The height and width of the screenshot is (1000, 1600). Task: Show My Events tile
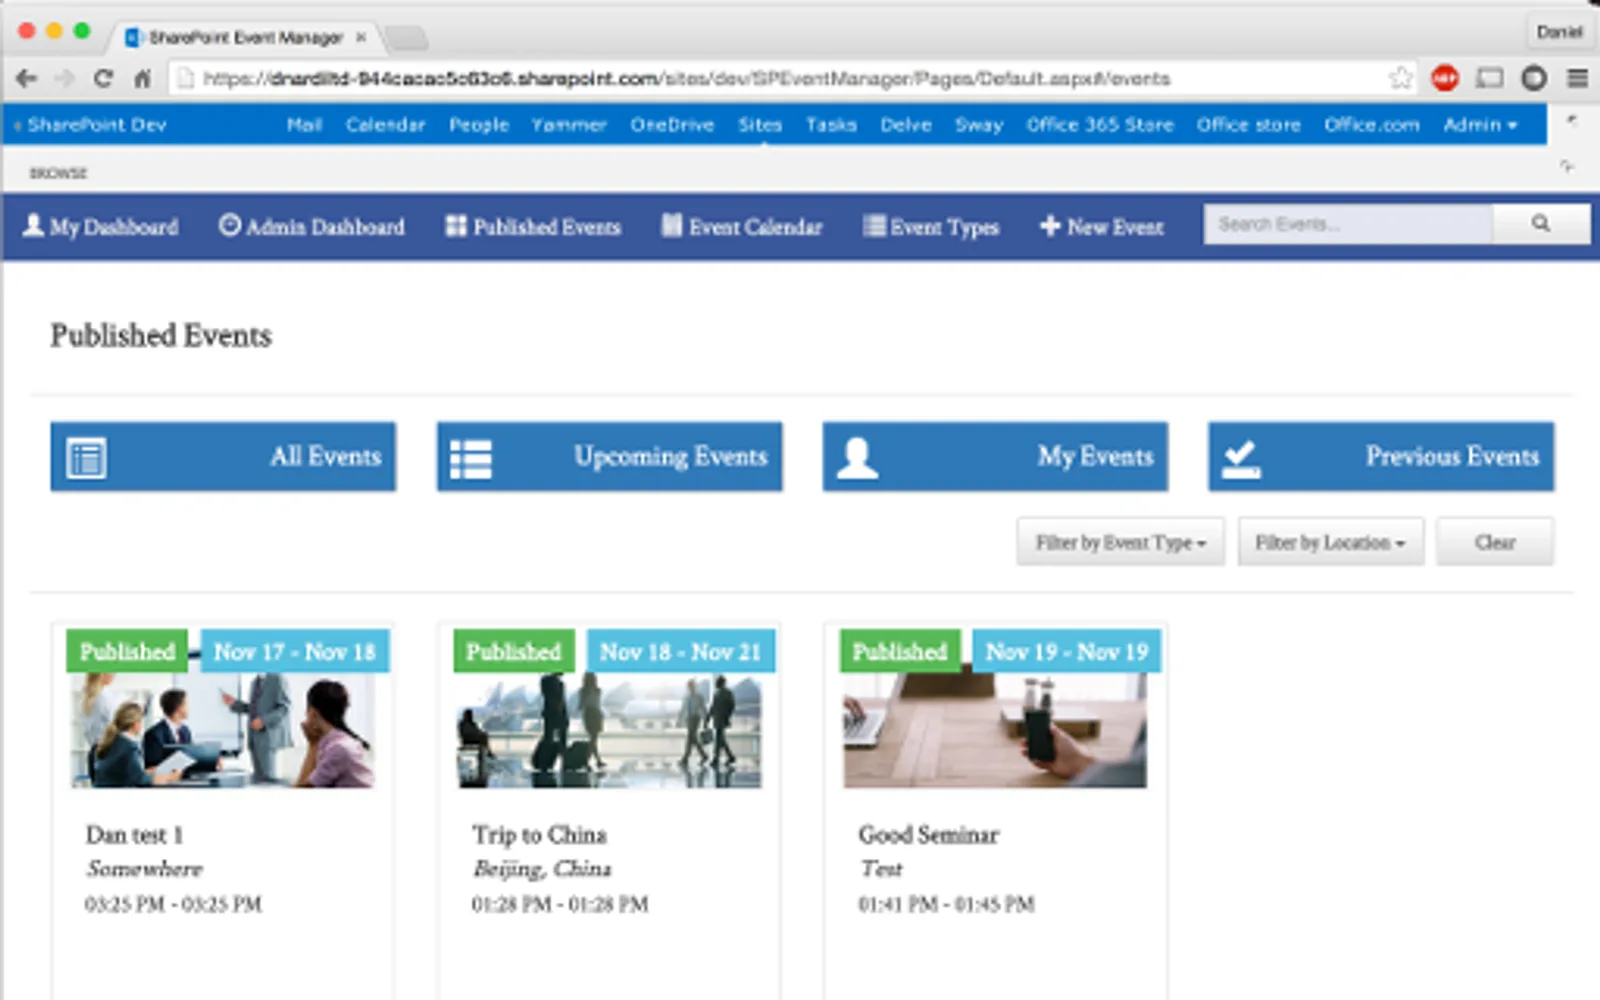[995, 457]
